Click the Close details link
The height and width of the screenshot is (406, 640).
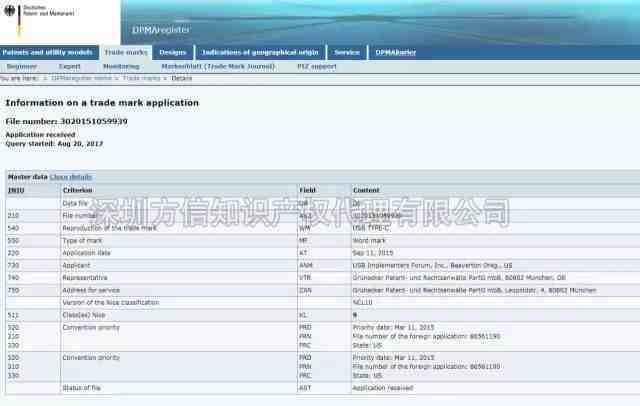point(71,177)
